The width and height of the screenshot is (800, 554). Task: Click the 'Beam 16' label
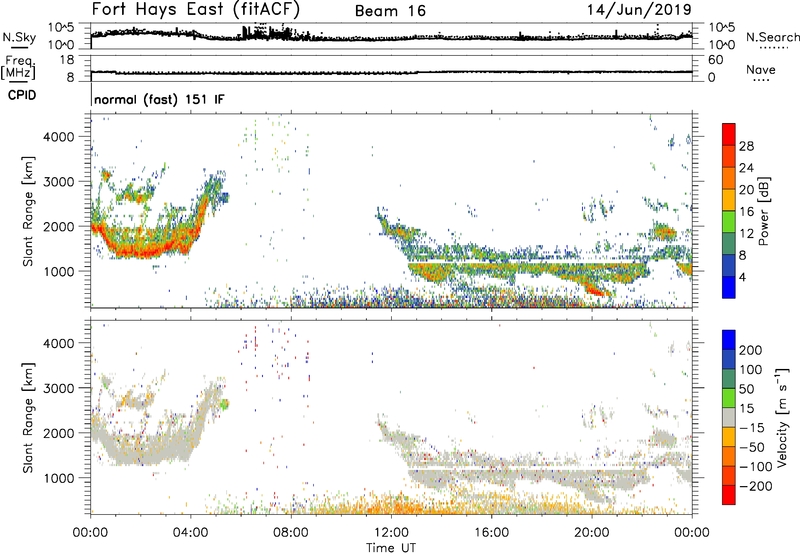tap(390, 11)
